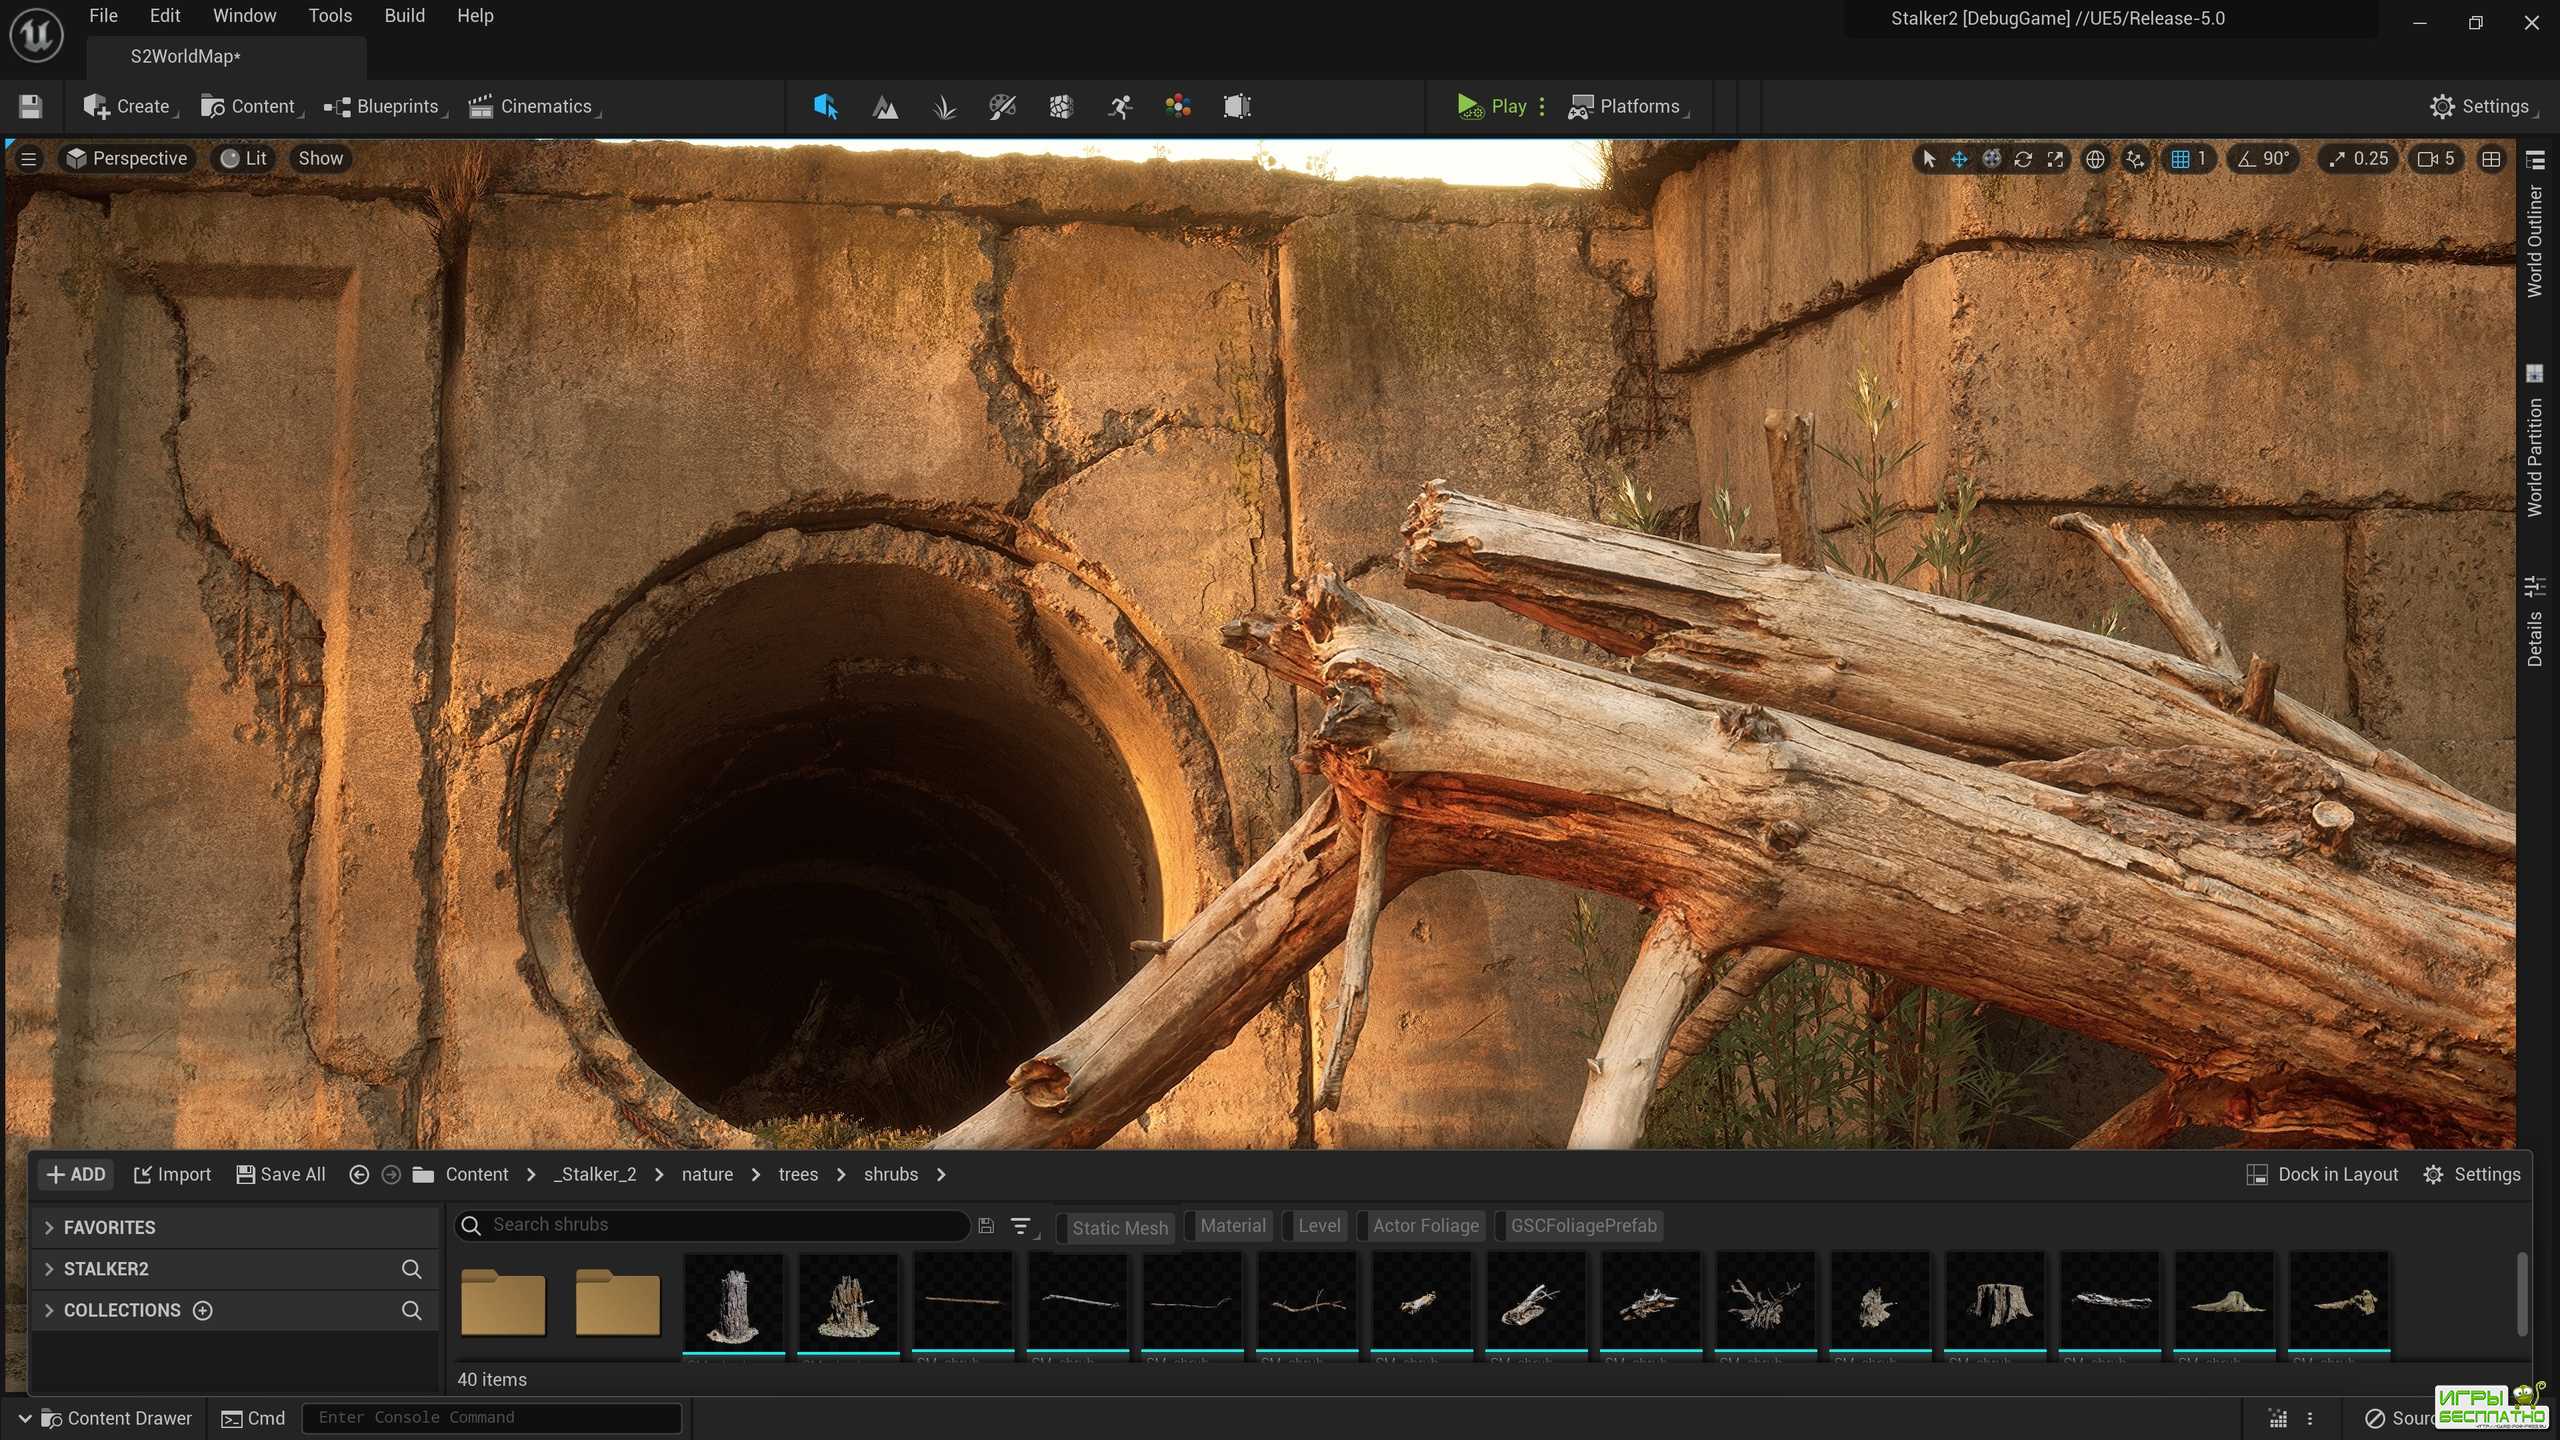
Task: Switch to Landscape mode icon
Action: (885, 107)
